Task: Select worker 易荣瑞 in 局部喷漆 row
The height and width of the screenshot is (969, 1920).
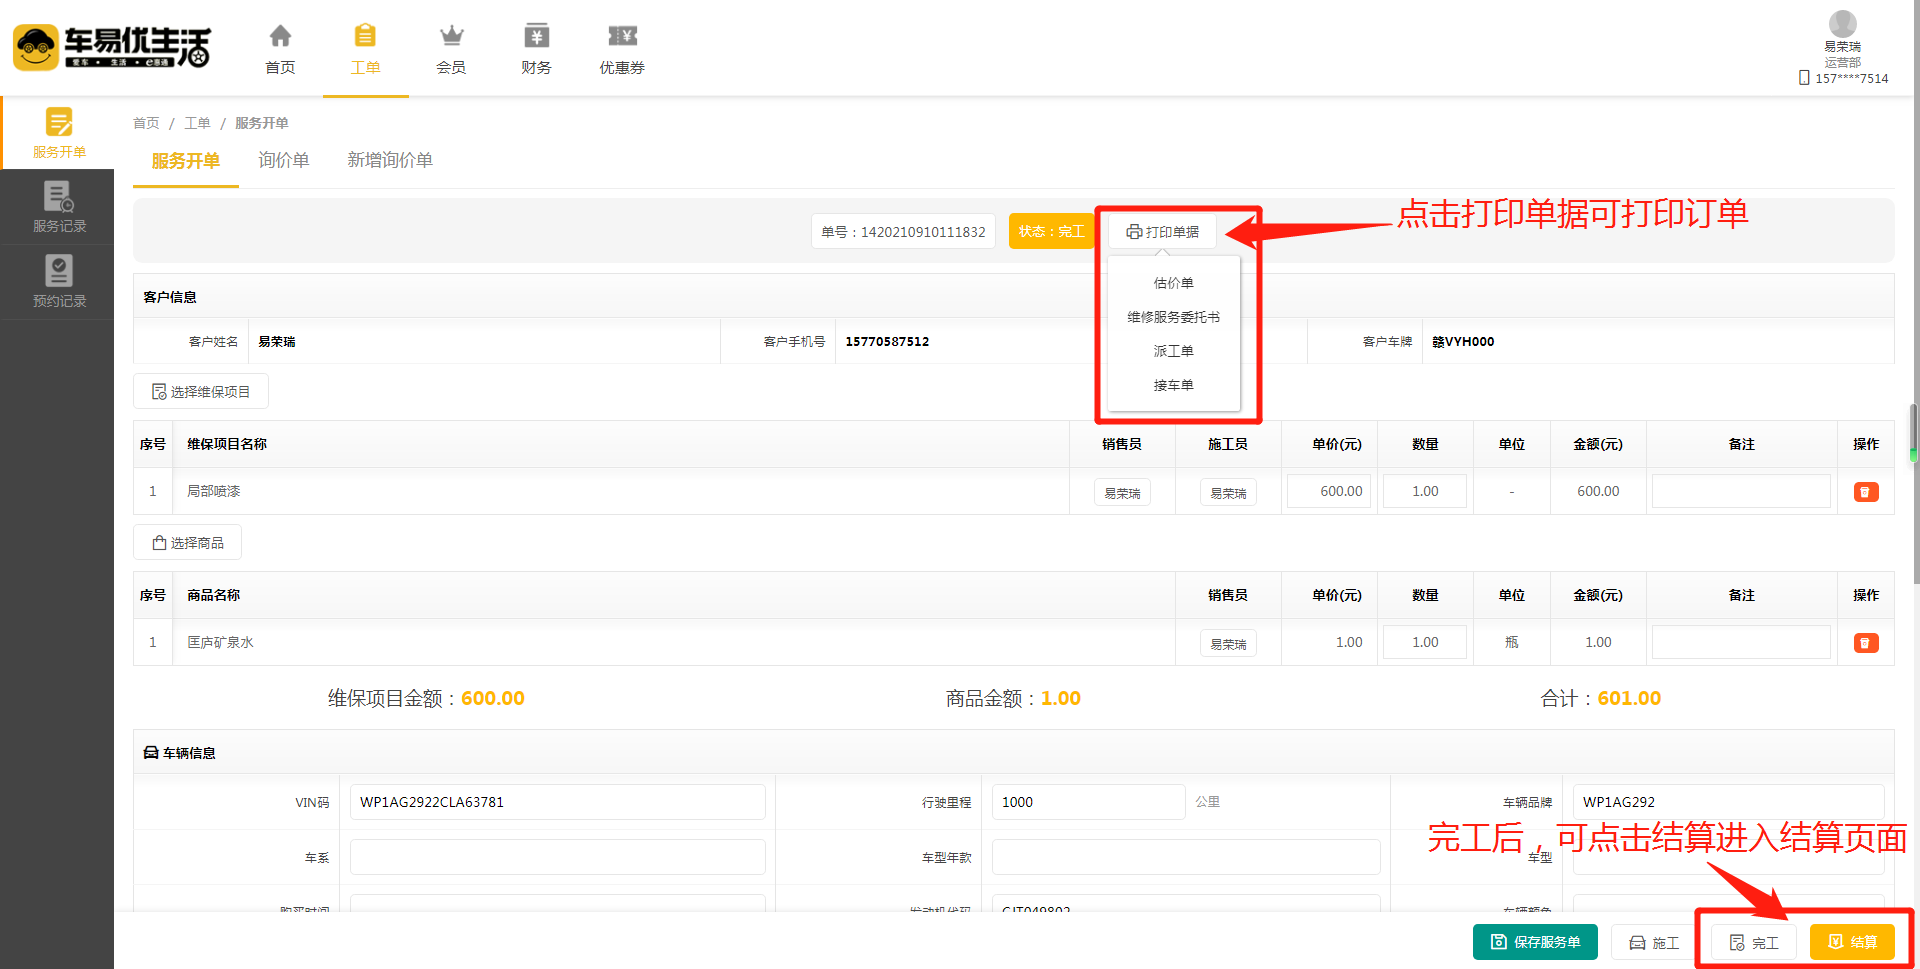Action: (1228, 492)
